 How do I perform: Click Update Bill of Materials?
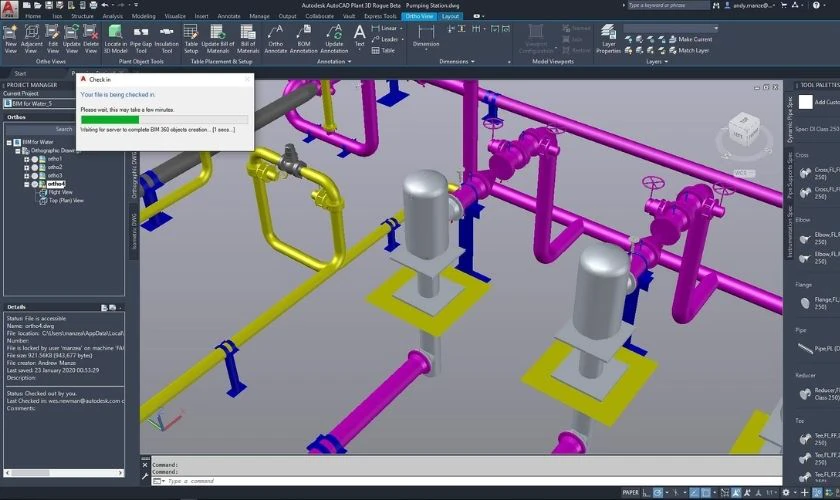218,39
